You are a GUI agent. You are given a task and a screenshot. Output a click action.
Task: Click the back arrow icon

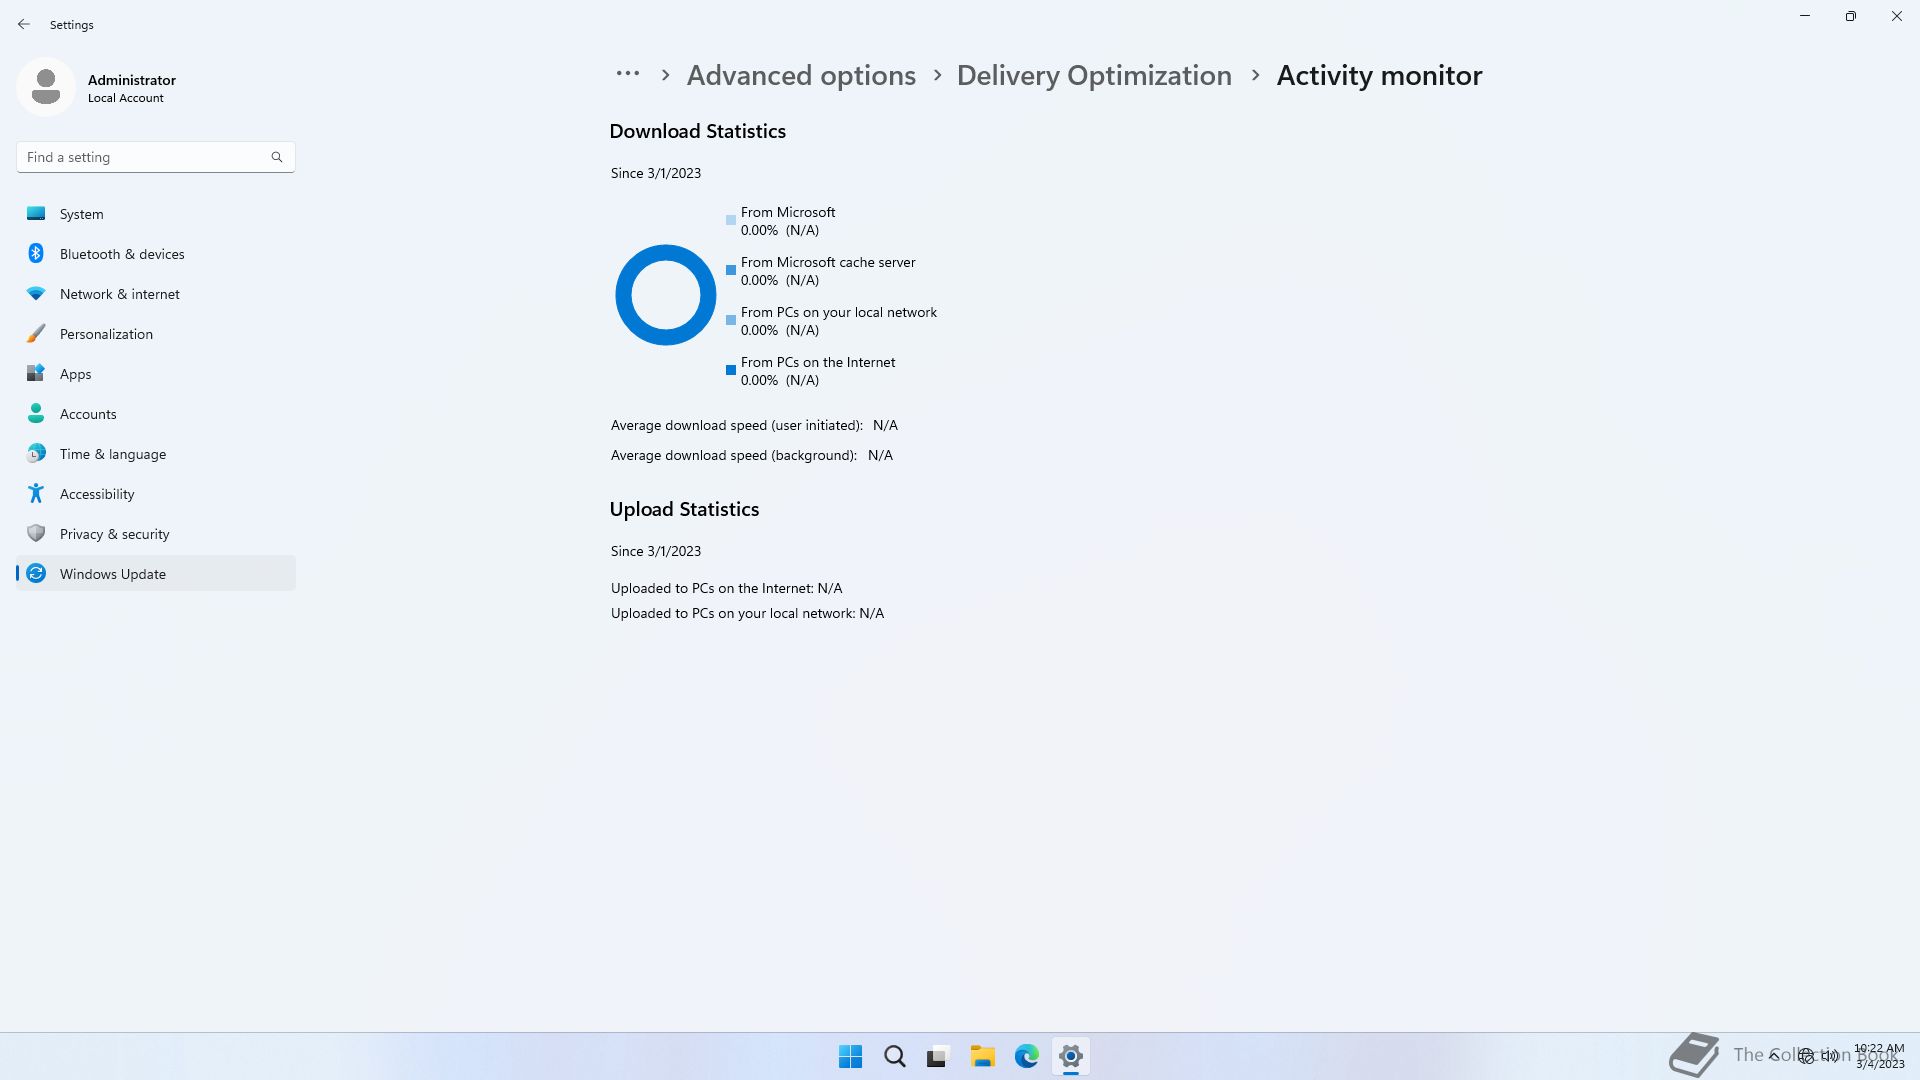(24, 24)
